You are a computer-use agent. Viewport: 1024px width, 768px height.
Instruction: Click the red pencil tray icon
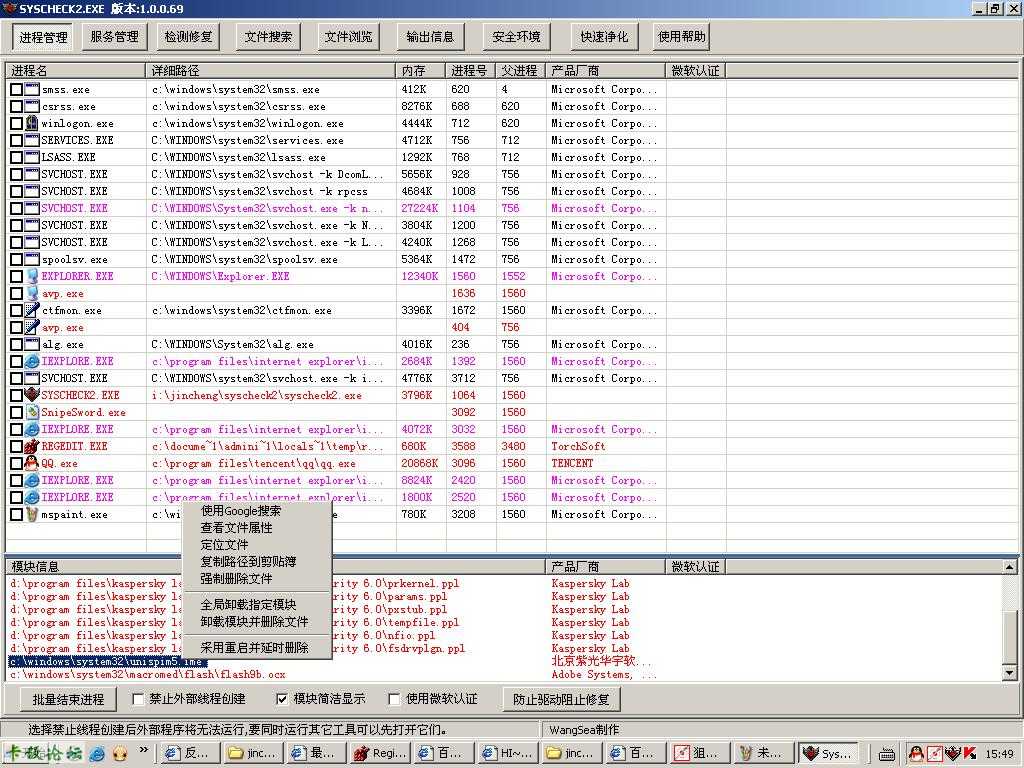pos(934,753)
